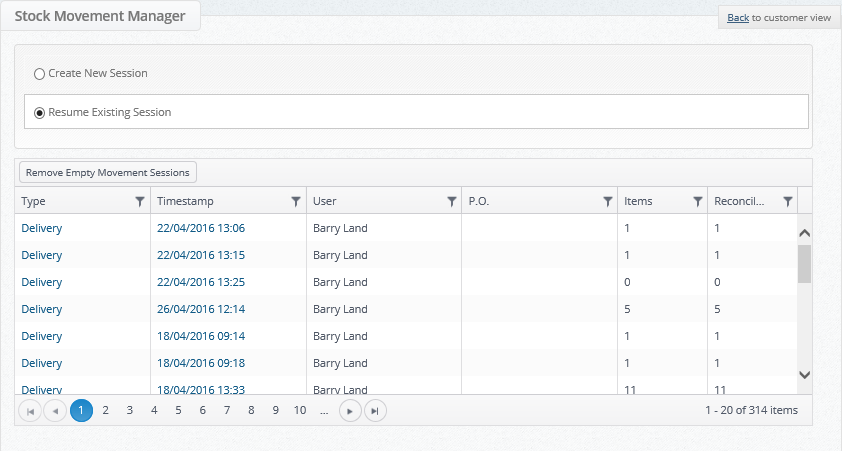The image size is (842, 451).
Task: Open the Reconciled column filter icon
Action: click(788, 201)
